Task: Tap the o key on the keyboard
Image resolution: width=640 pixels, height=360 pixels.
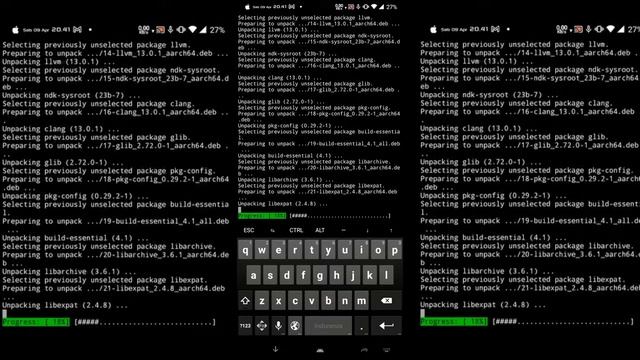Action: pyautogui.click(x=378, y=249)
